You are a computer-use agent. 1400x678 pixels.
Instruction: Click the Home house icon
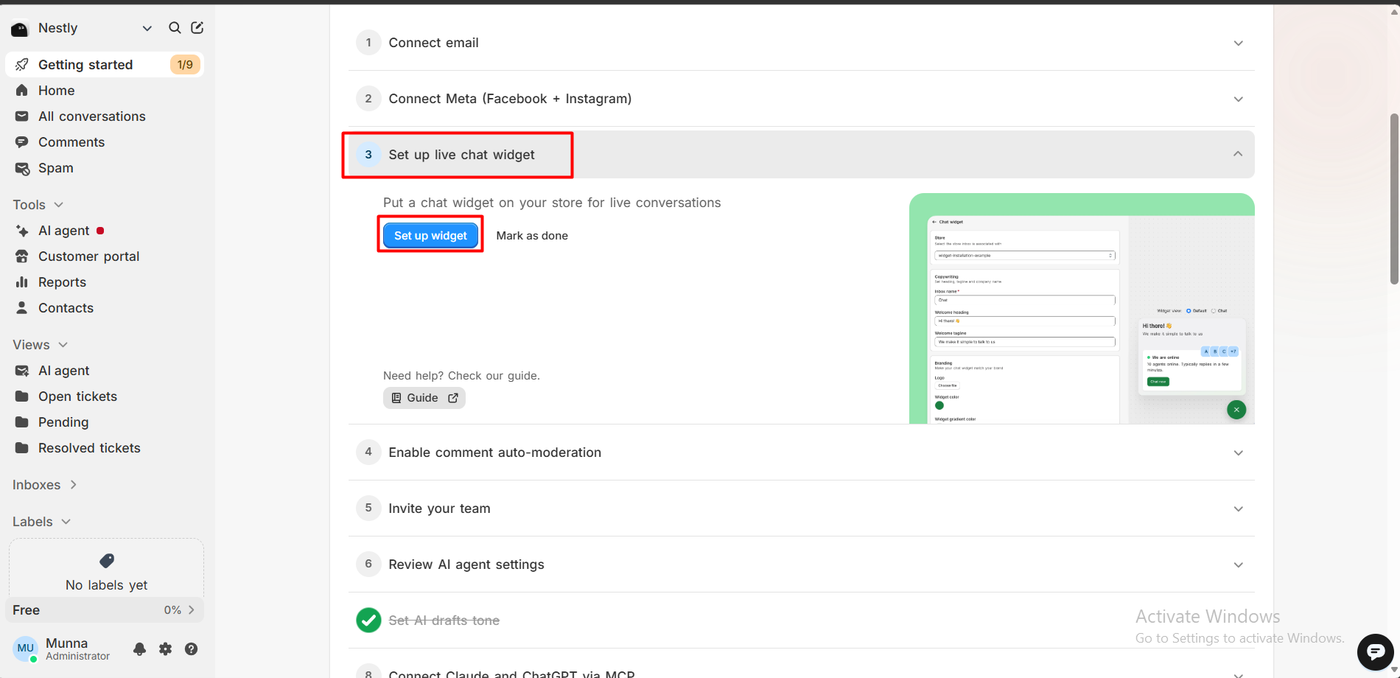pyautogui.click(x=22, y=90)
